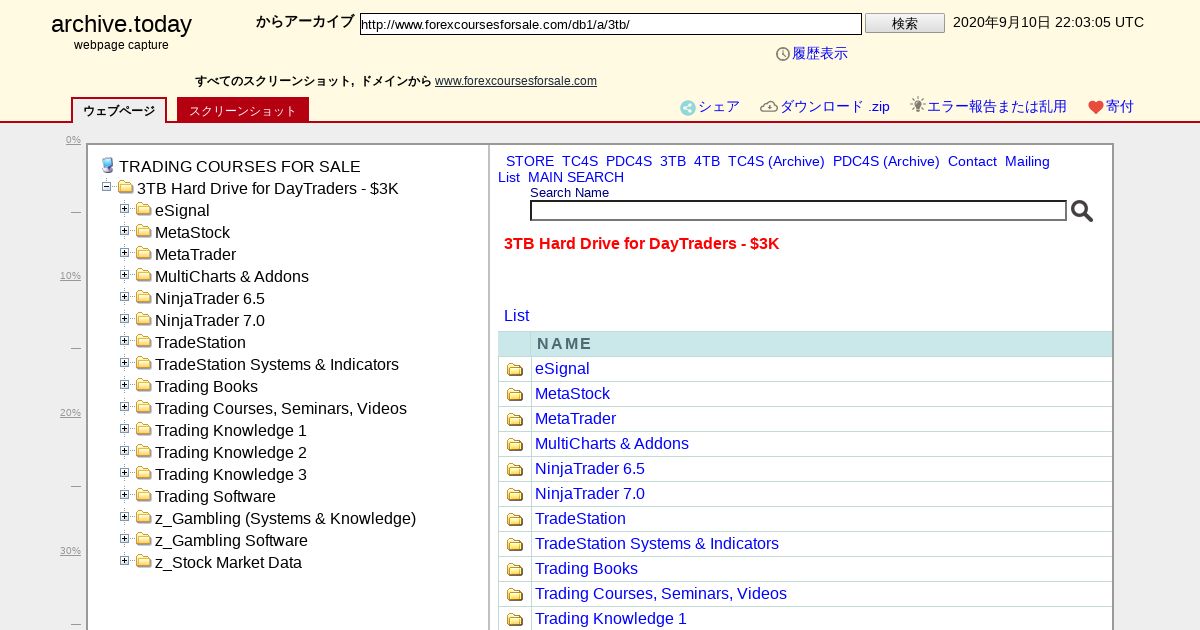Click the search magnifier icon beside Search Name

coord(1081,211)
